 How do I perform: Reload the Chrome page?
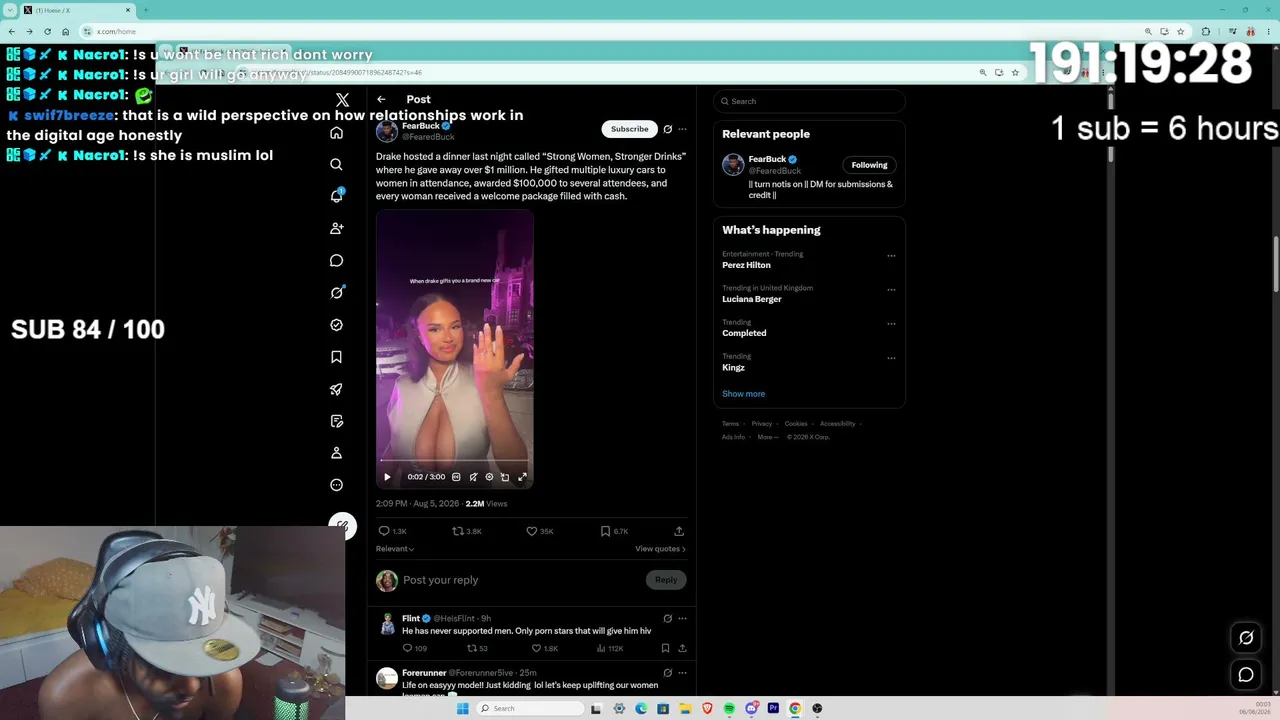click(47, 31)
